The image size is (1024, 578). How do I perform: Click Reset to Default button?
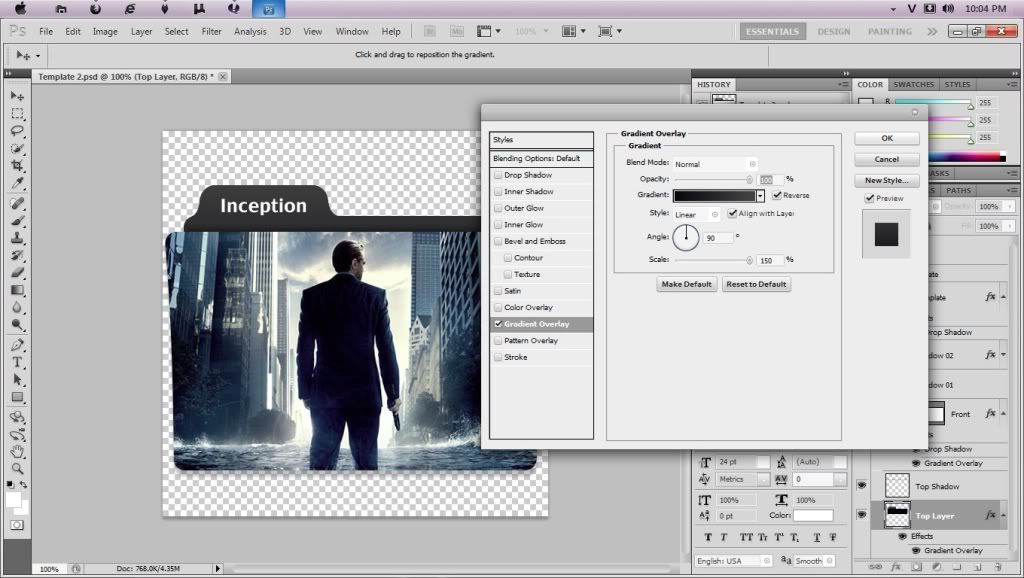pyautogui.click(x=756, y=284)
